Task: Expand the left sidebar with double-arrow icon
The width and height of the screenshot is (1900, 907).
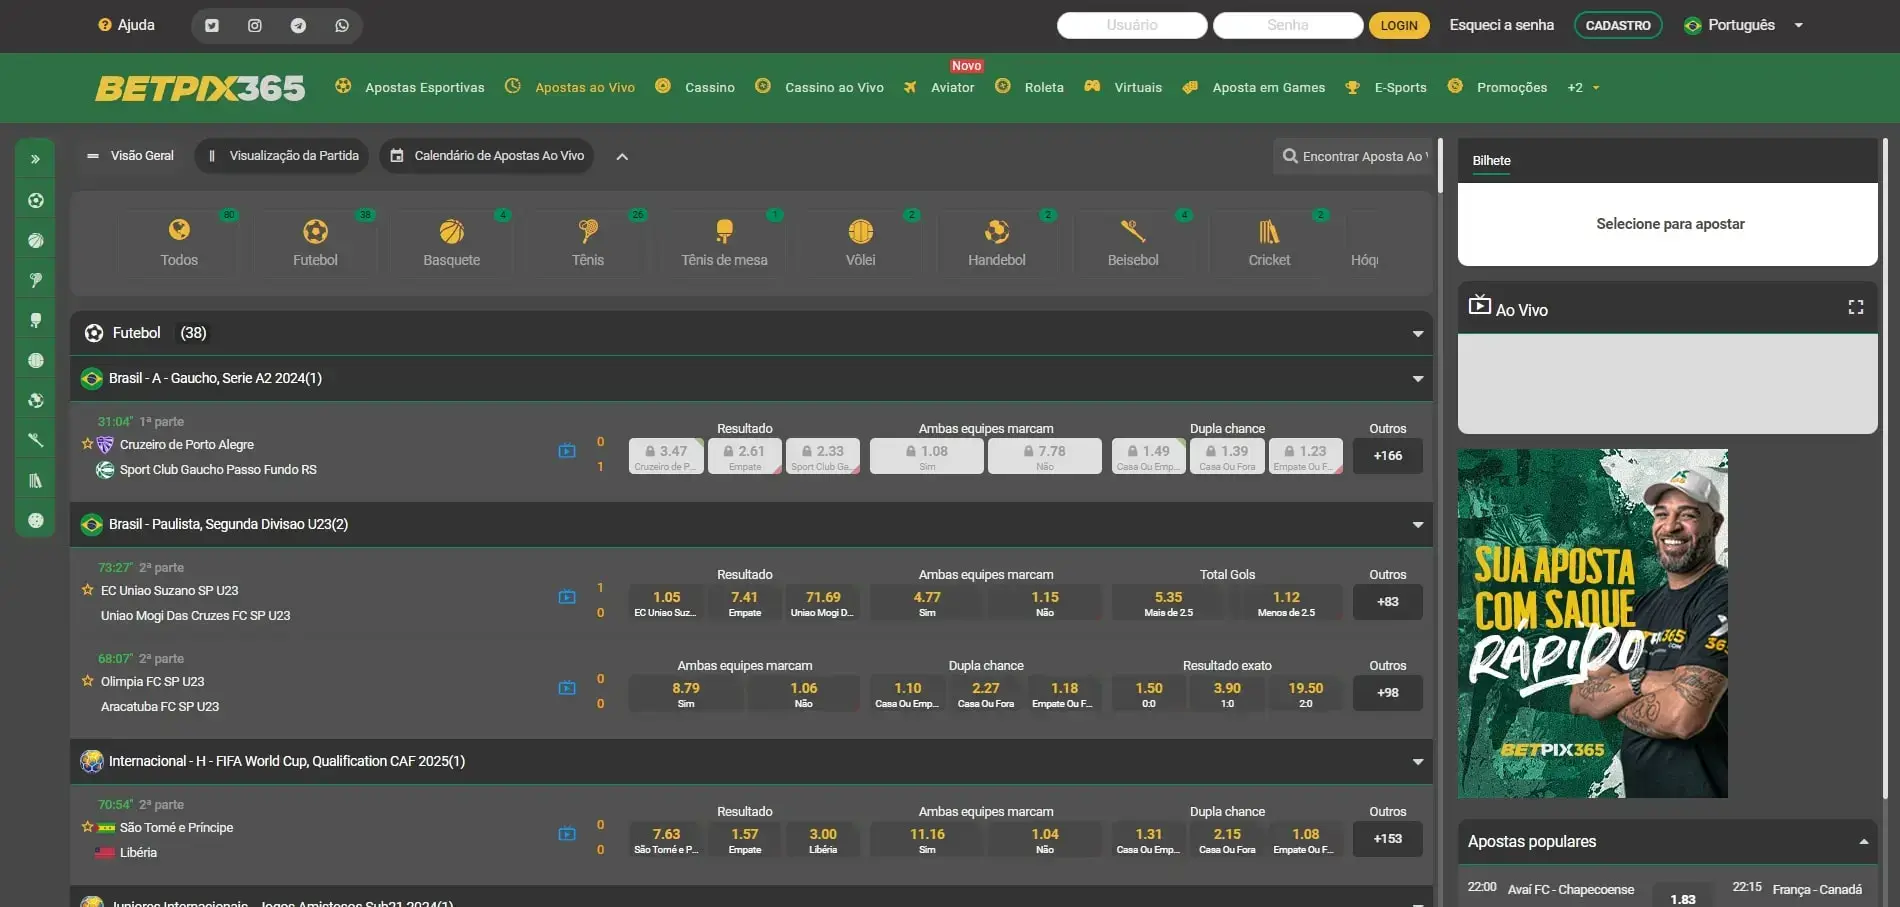Action: pos(35,159)
